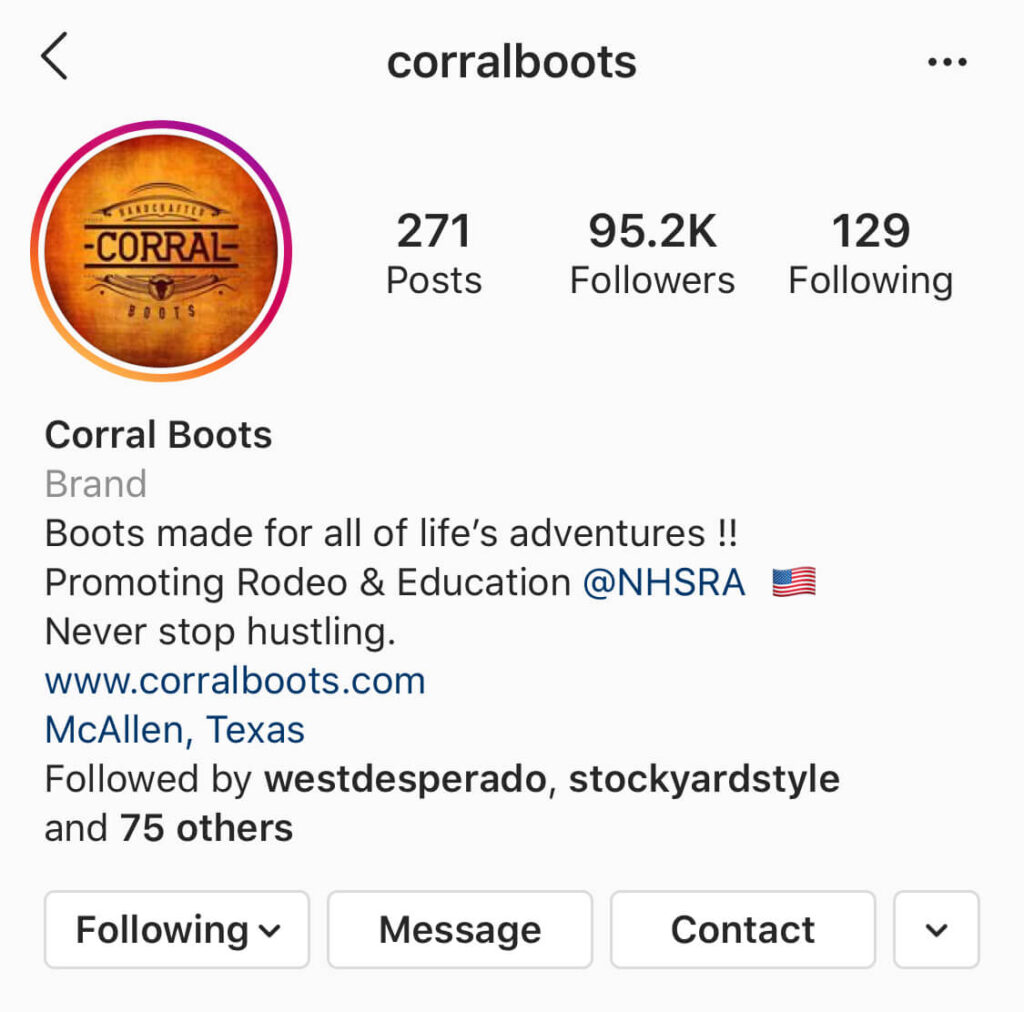Tap the Contact button
The height and width of the screenshot is (1012, 1024).
tap(743, 929)
